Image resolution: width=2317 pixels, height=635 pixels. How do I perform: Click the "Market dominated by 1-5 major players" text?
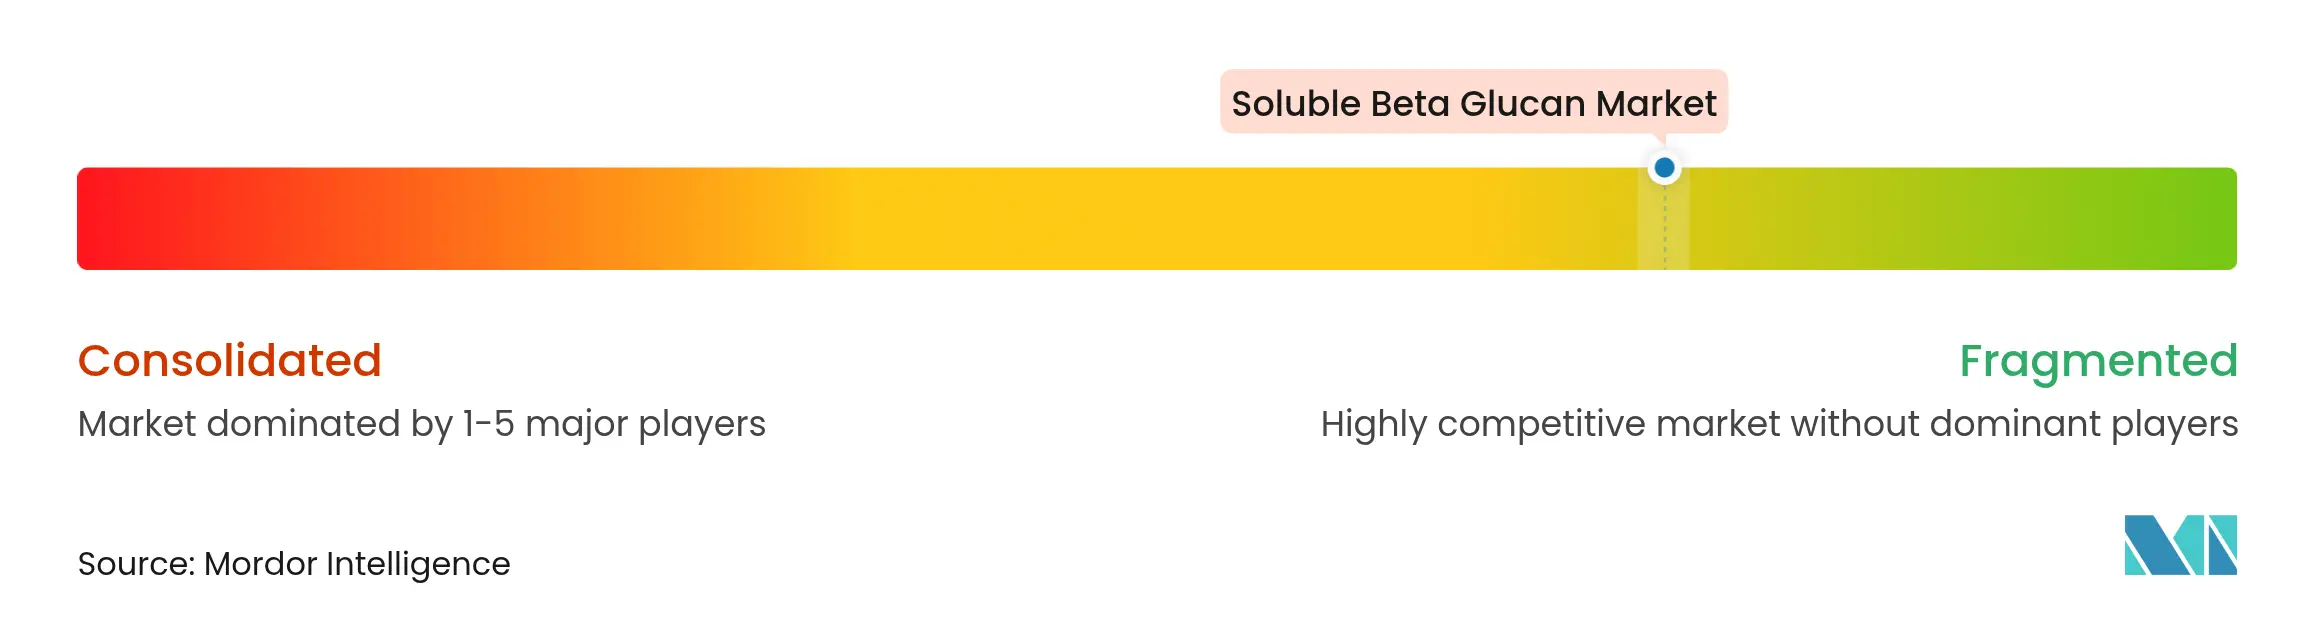pos(421,424)
